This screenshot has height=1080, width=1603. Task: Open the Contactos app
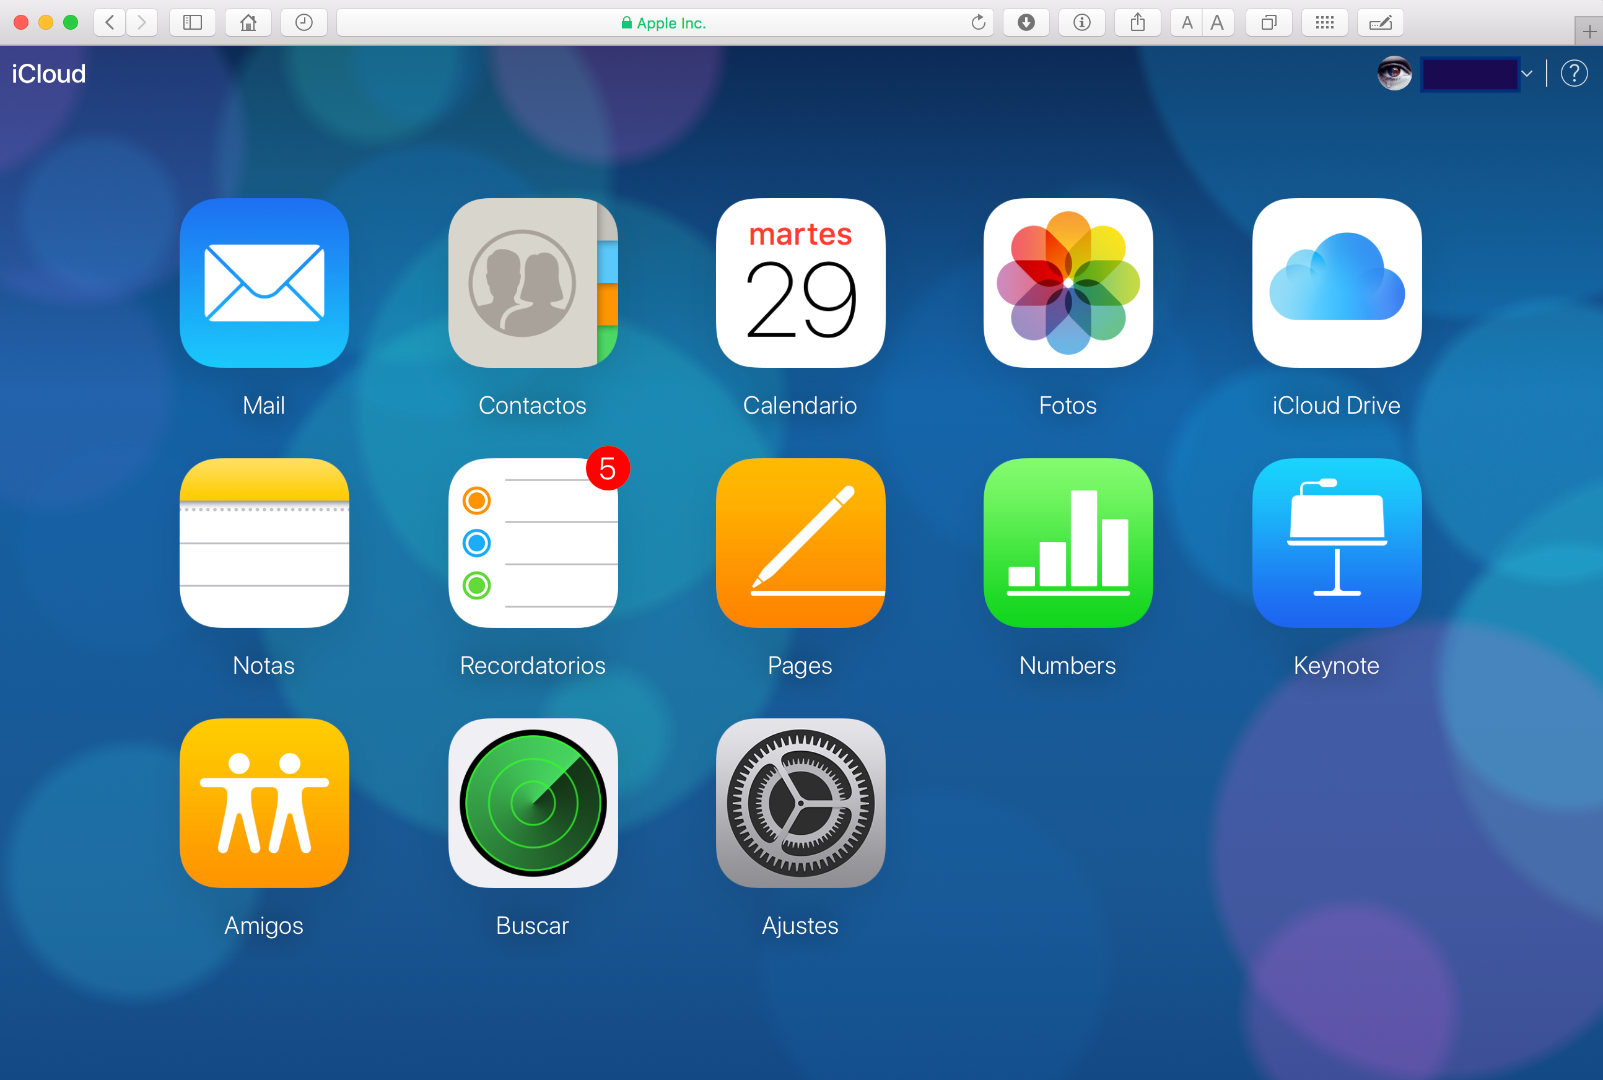[532, 283]
